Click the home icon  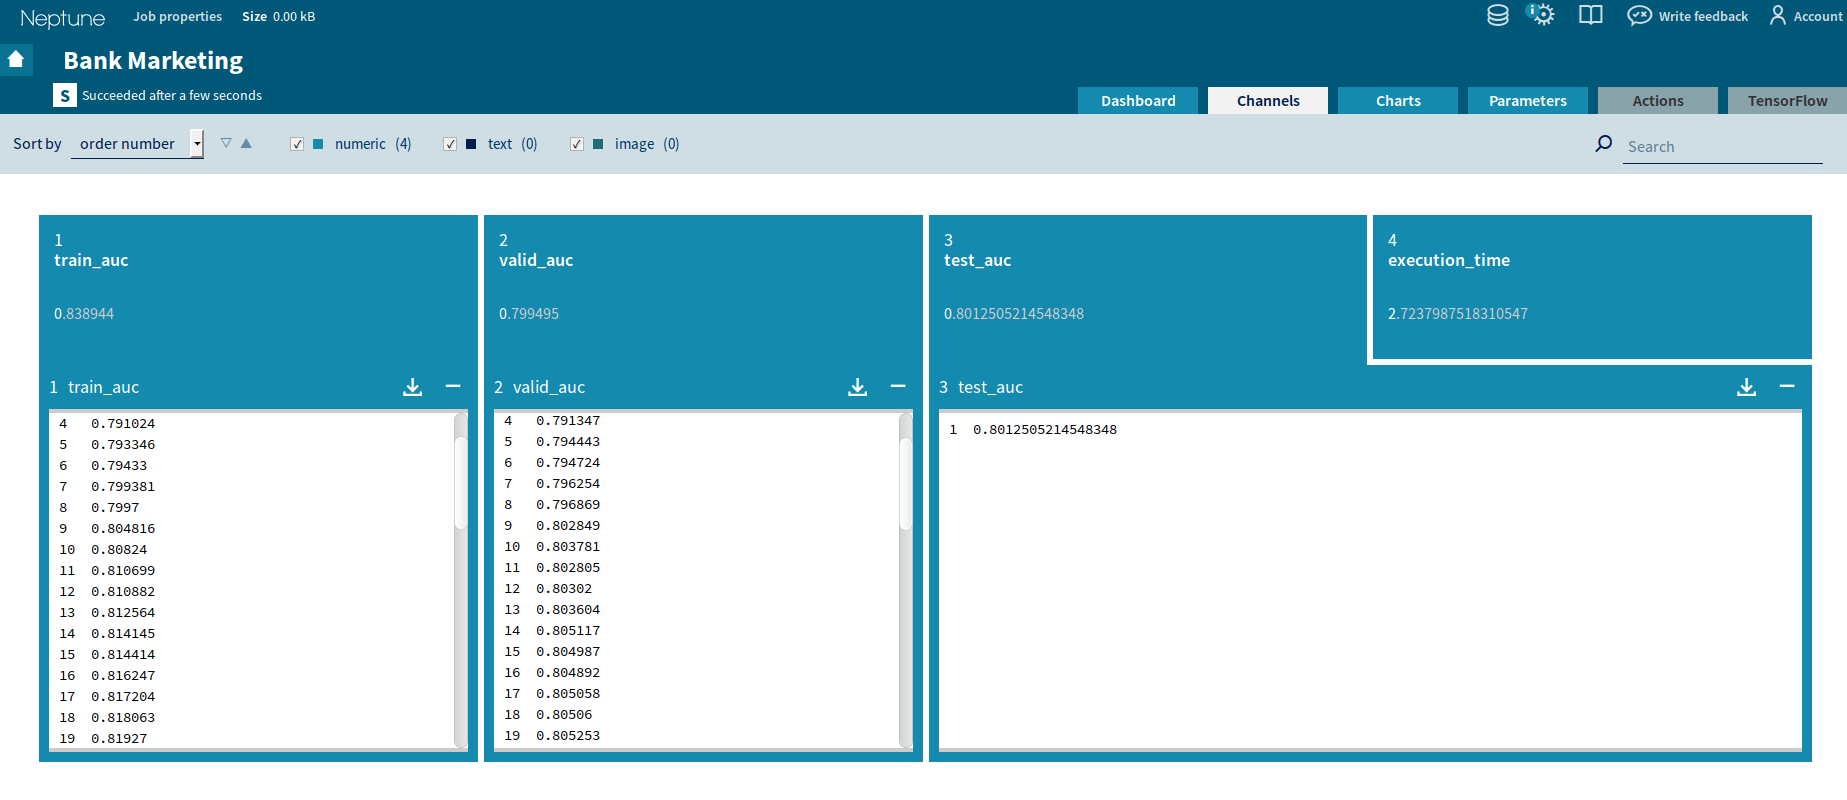16,60
